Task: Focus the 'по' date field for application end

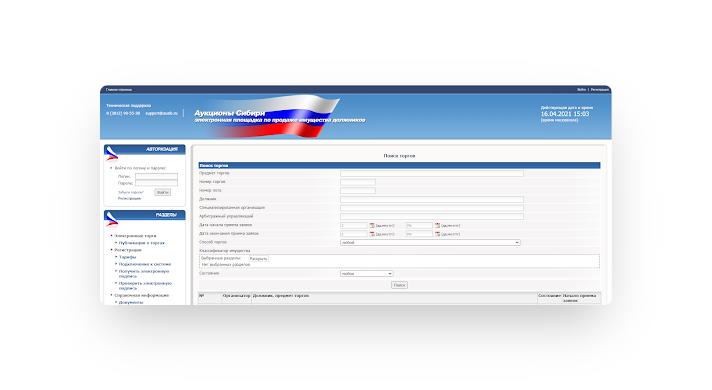Action: pyautogui.click(x=419, y=234)
